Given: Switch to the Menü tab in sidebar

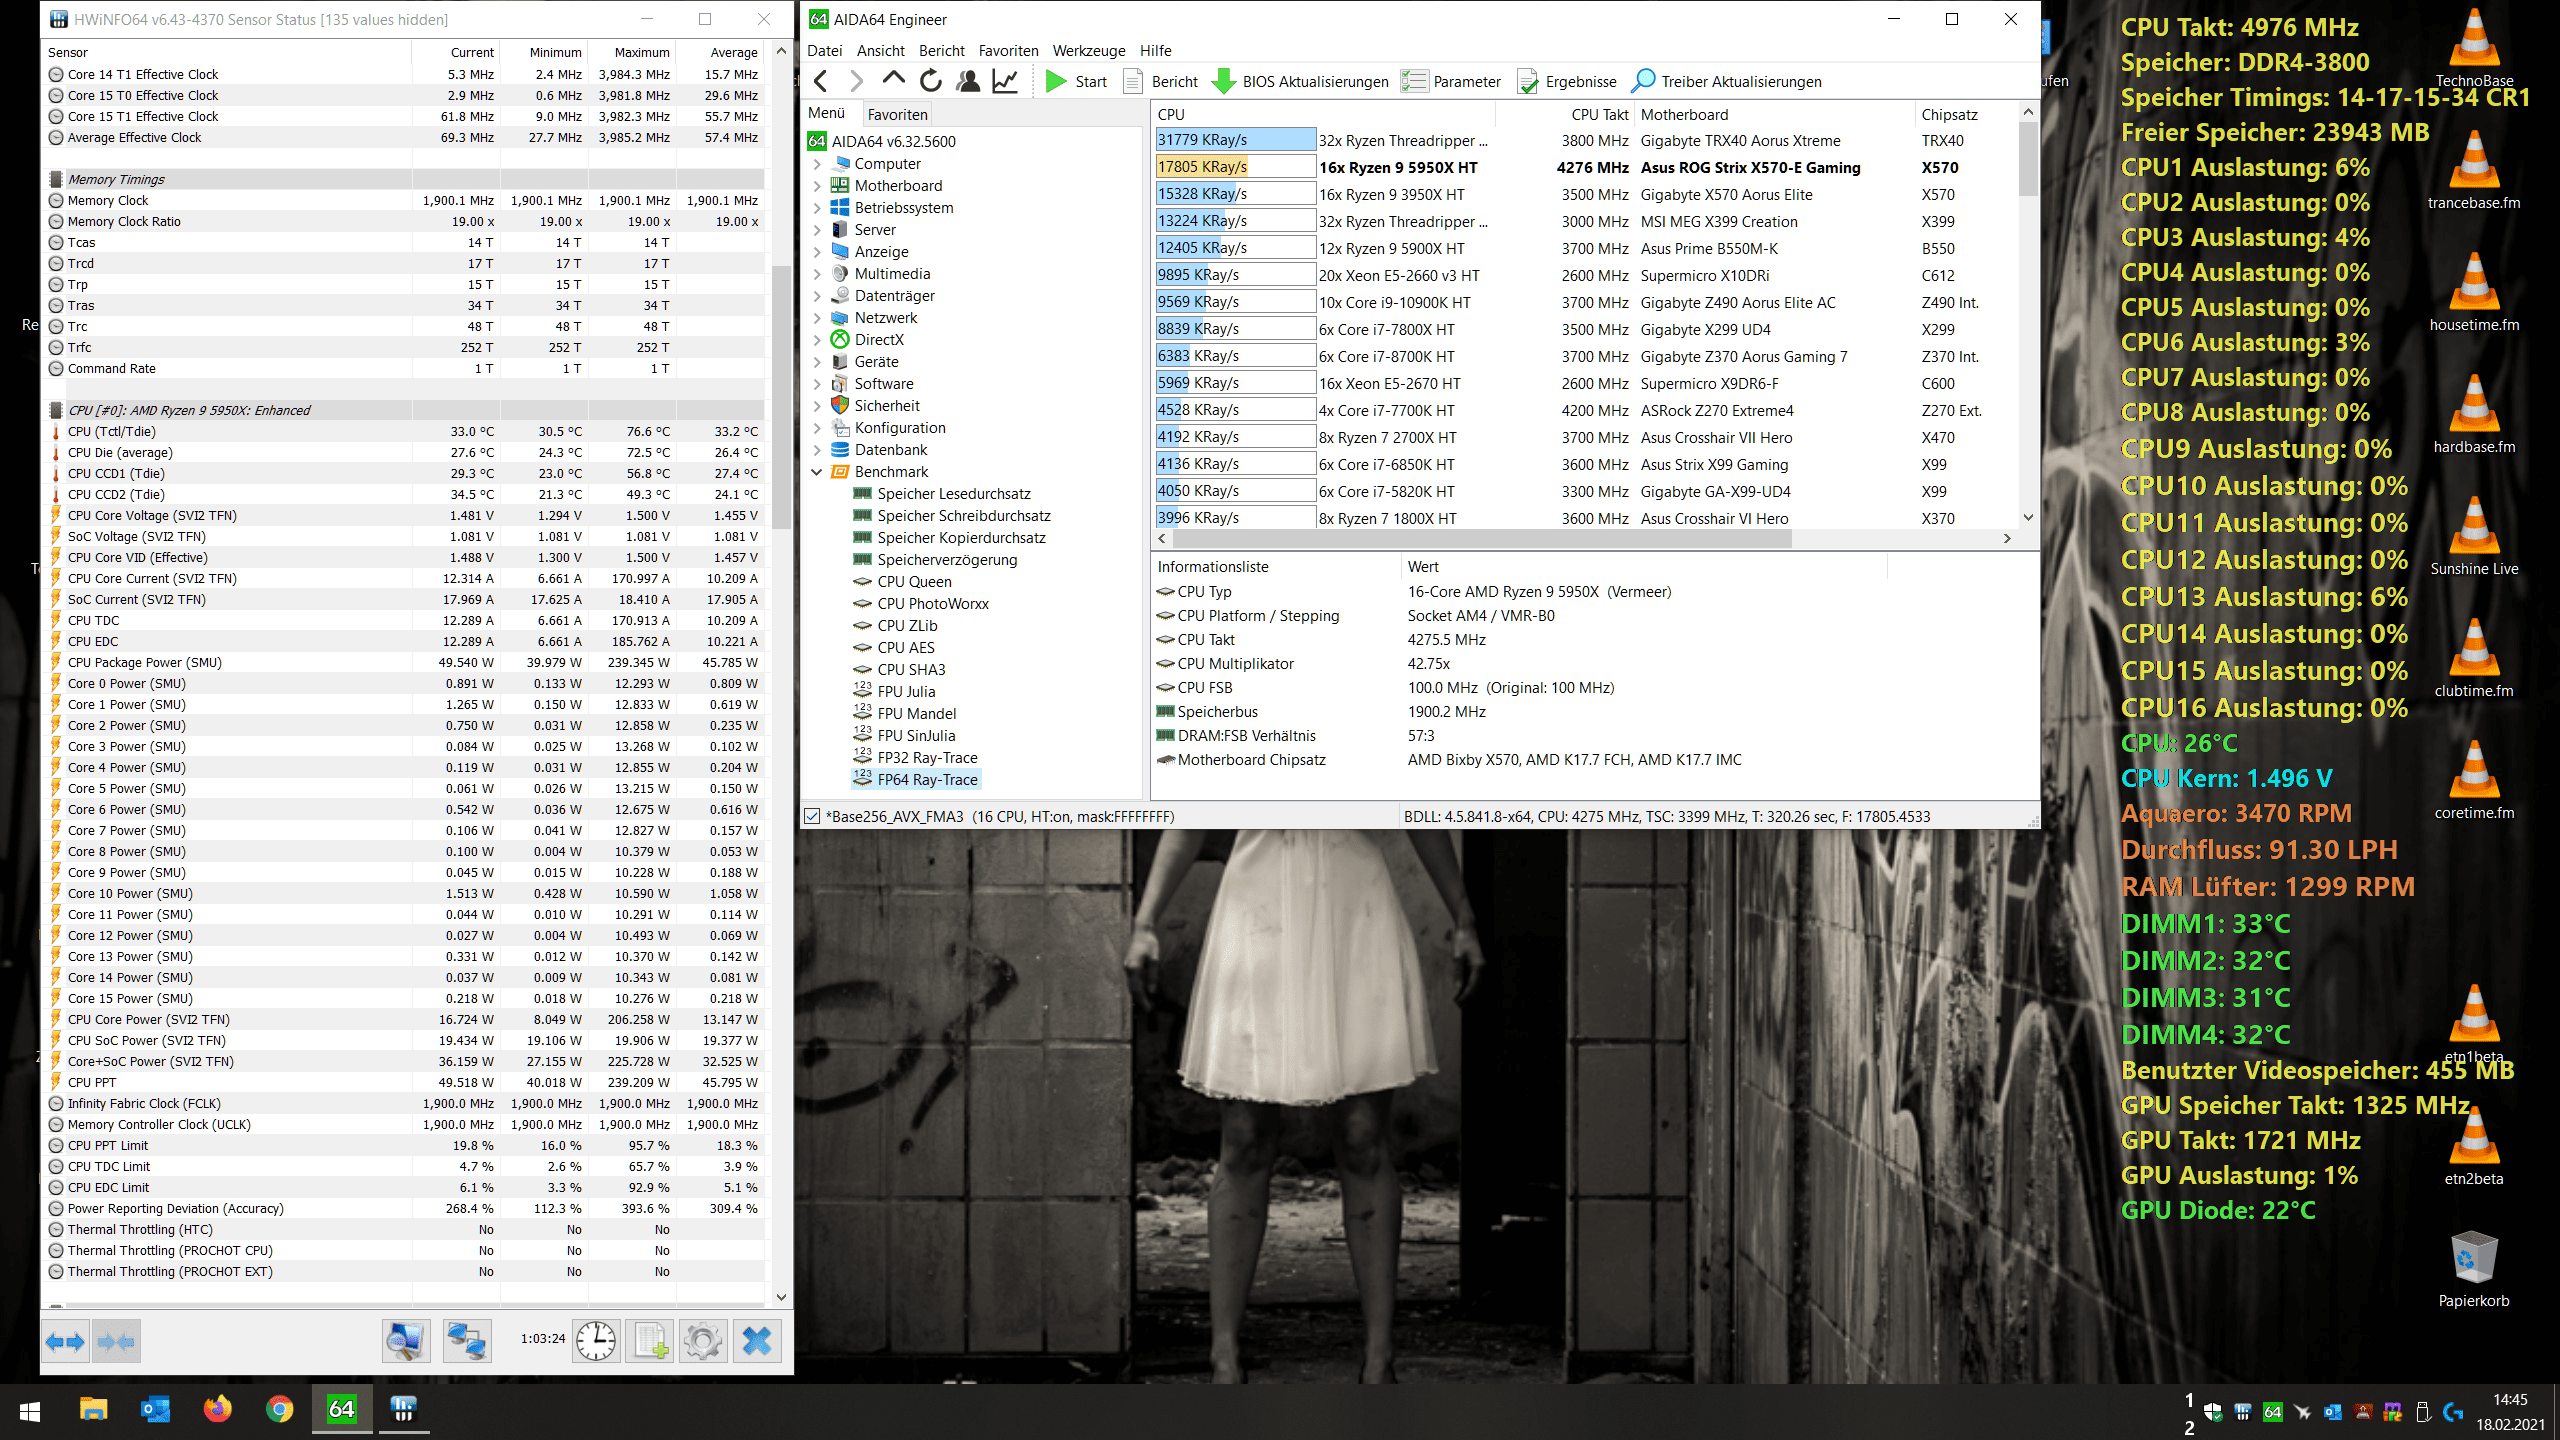Looking at the screenshot, I should click(x=827, y=113).
